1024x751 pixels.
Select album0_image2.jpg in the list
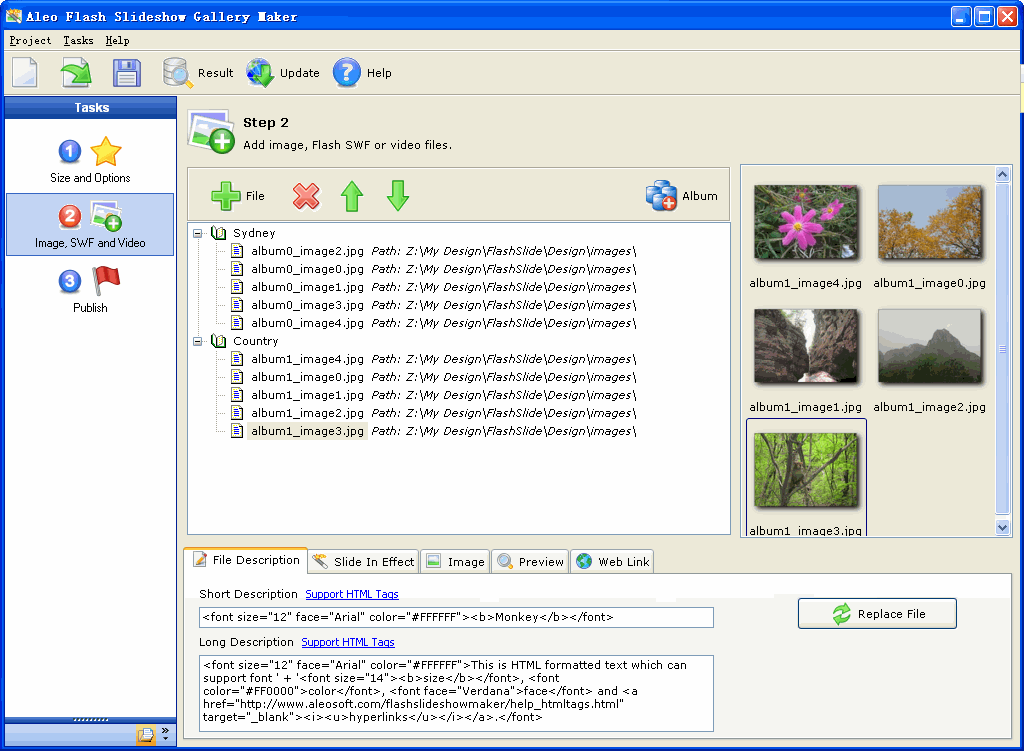coord(307,251)
